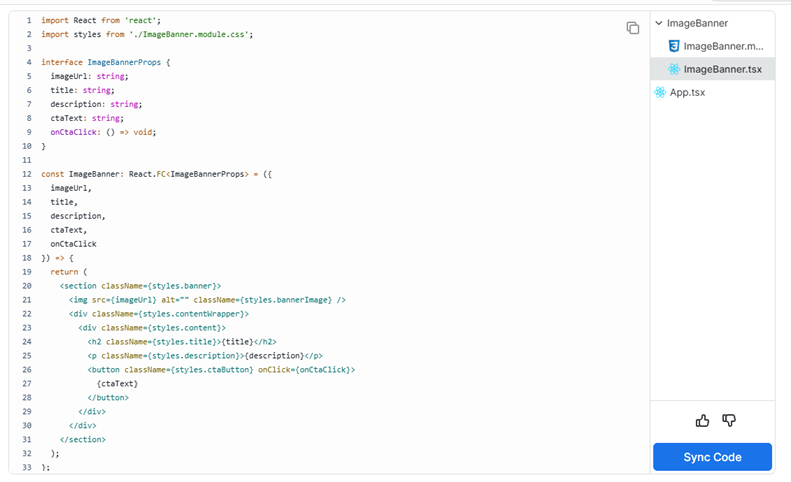Click line number 12 in gutter

[x=27, y=174]
